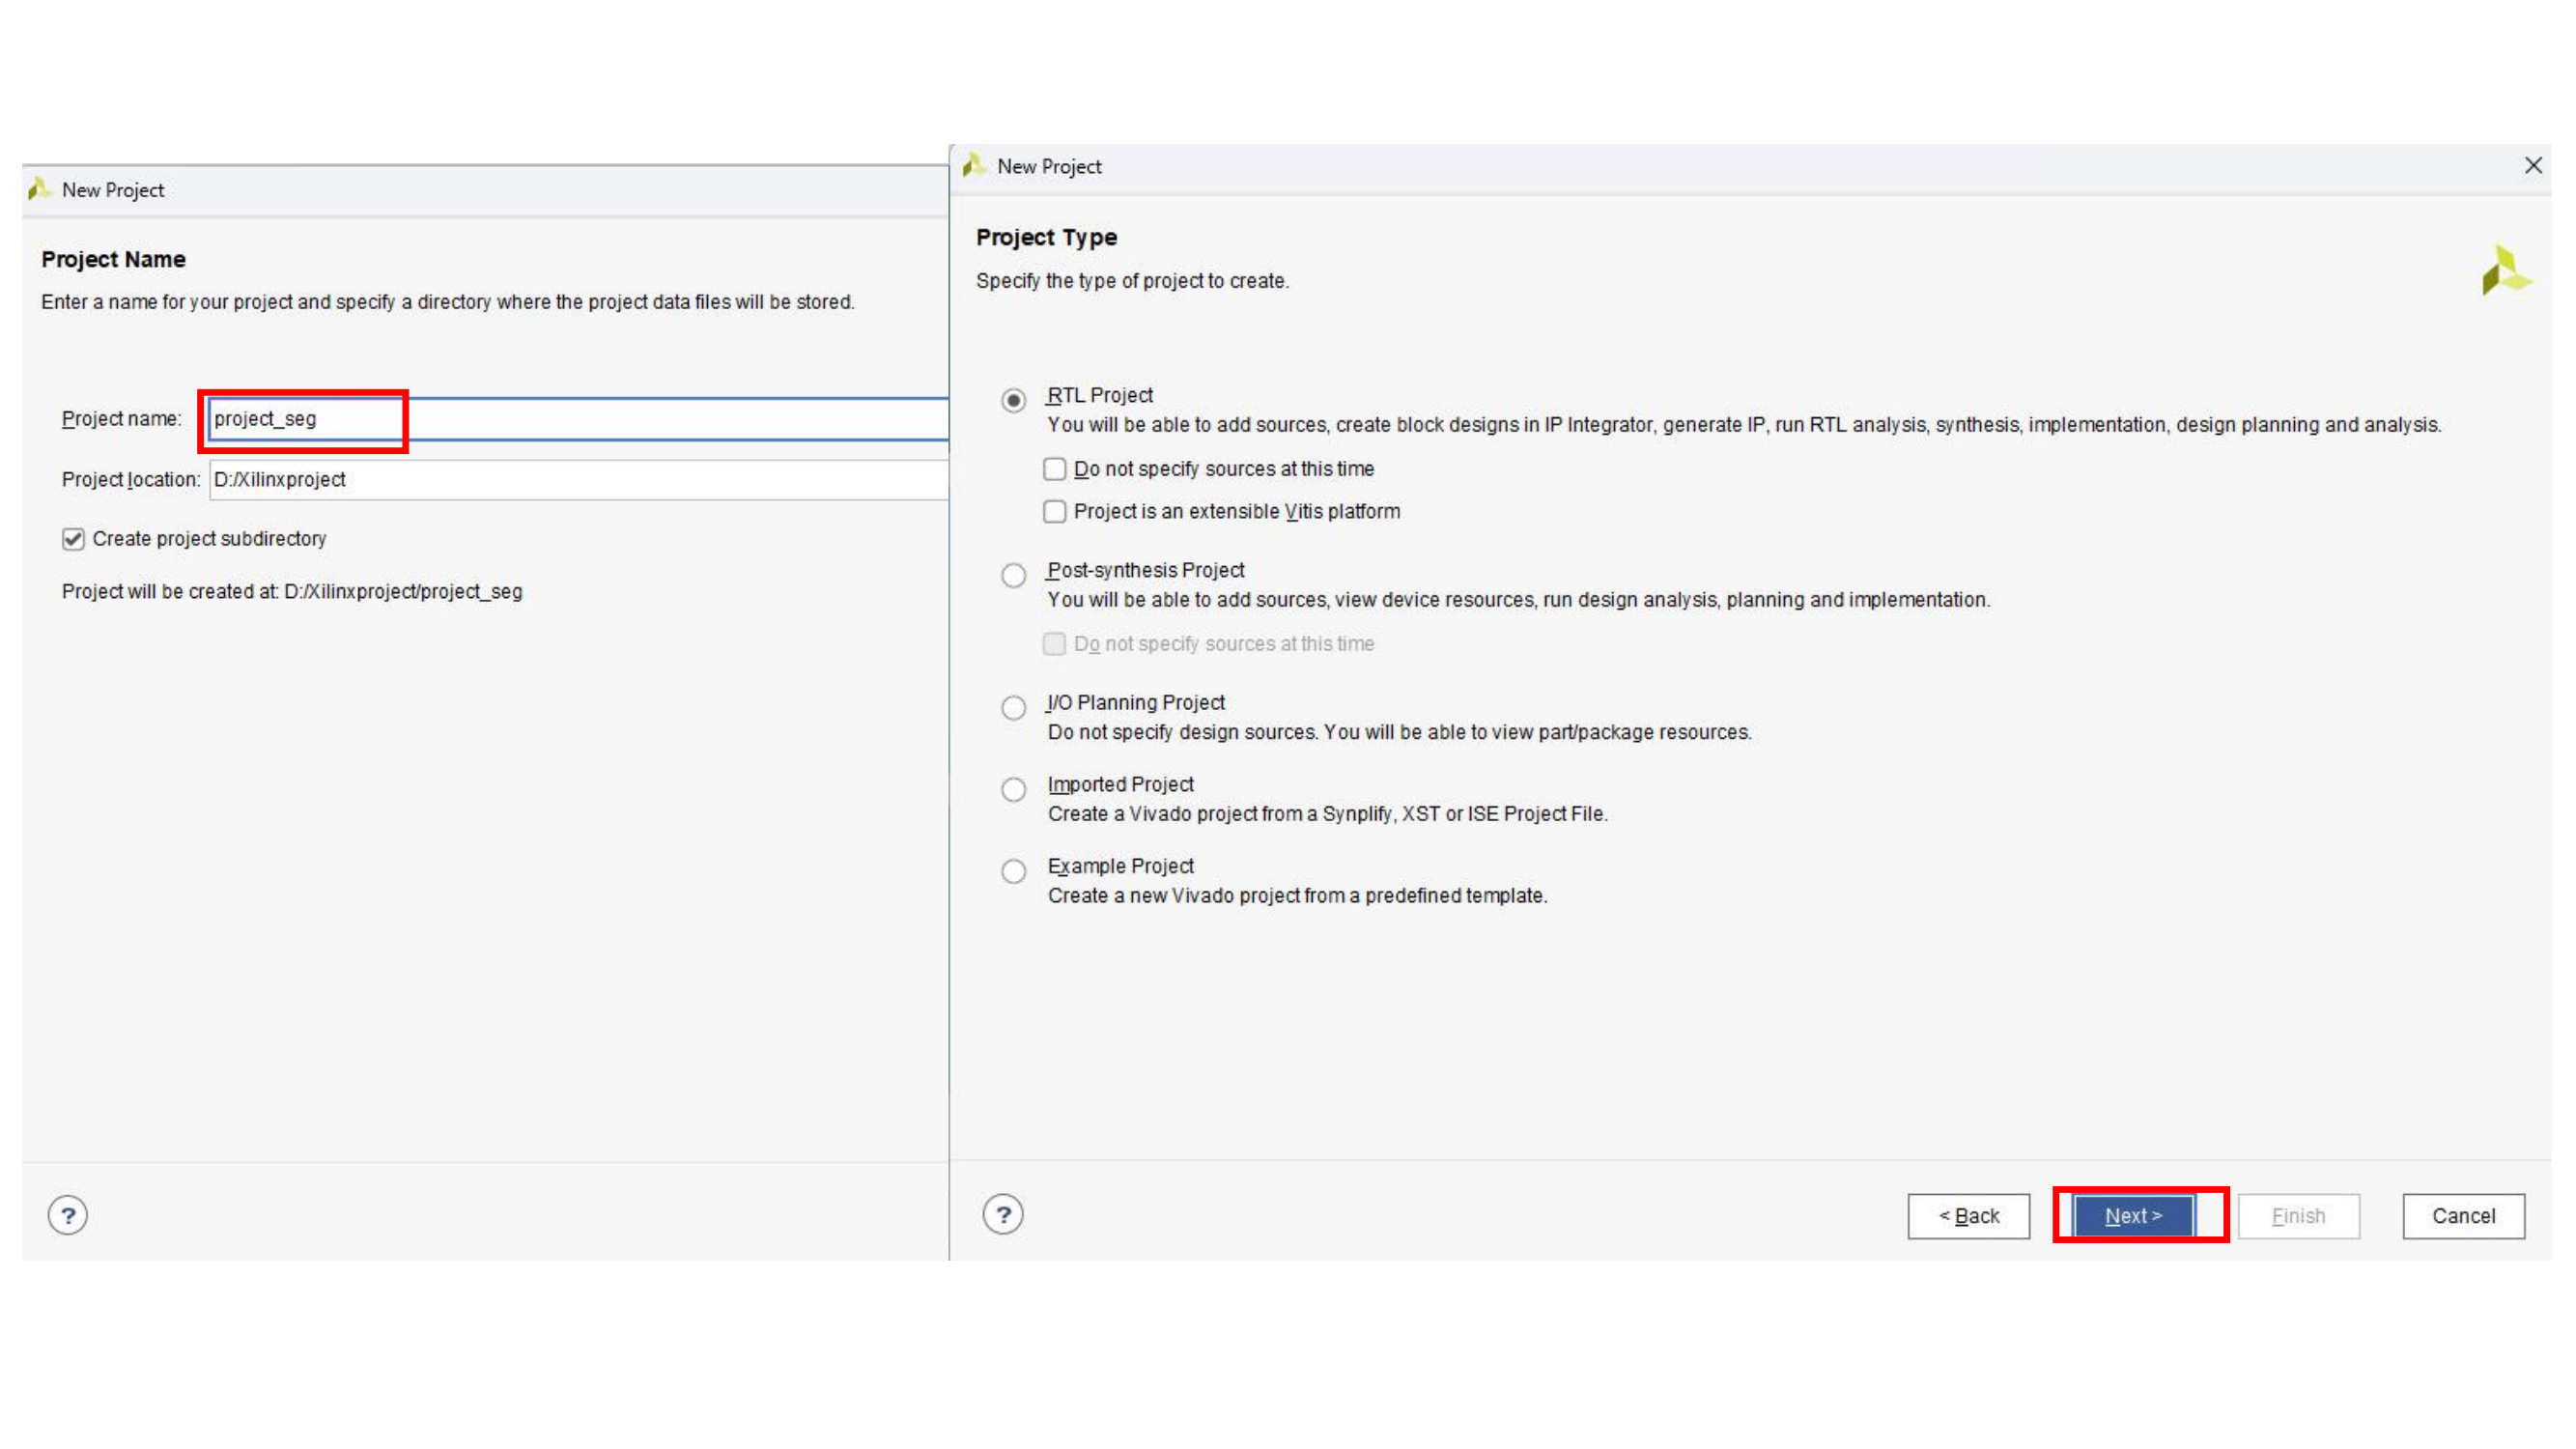Enable Do not specify sources under RTL Project
The height and width of the screenshot is (1449, 2576).
1054,469
